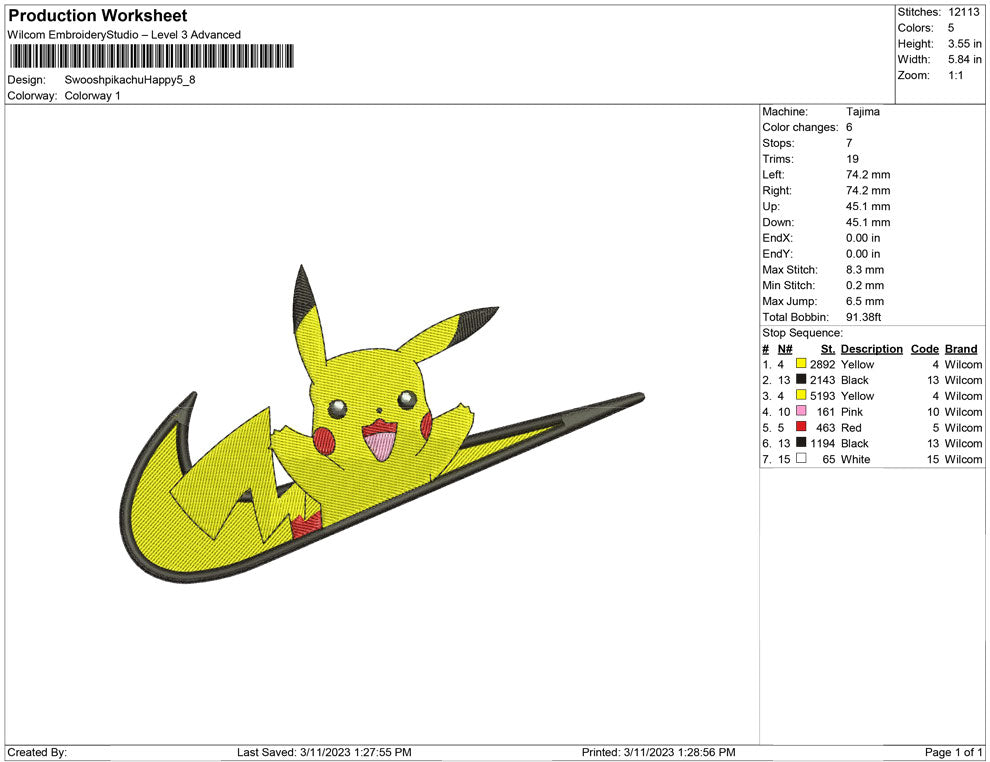
Task: Click the Min Stitch value '0.2 mm'
Action: 865,285
